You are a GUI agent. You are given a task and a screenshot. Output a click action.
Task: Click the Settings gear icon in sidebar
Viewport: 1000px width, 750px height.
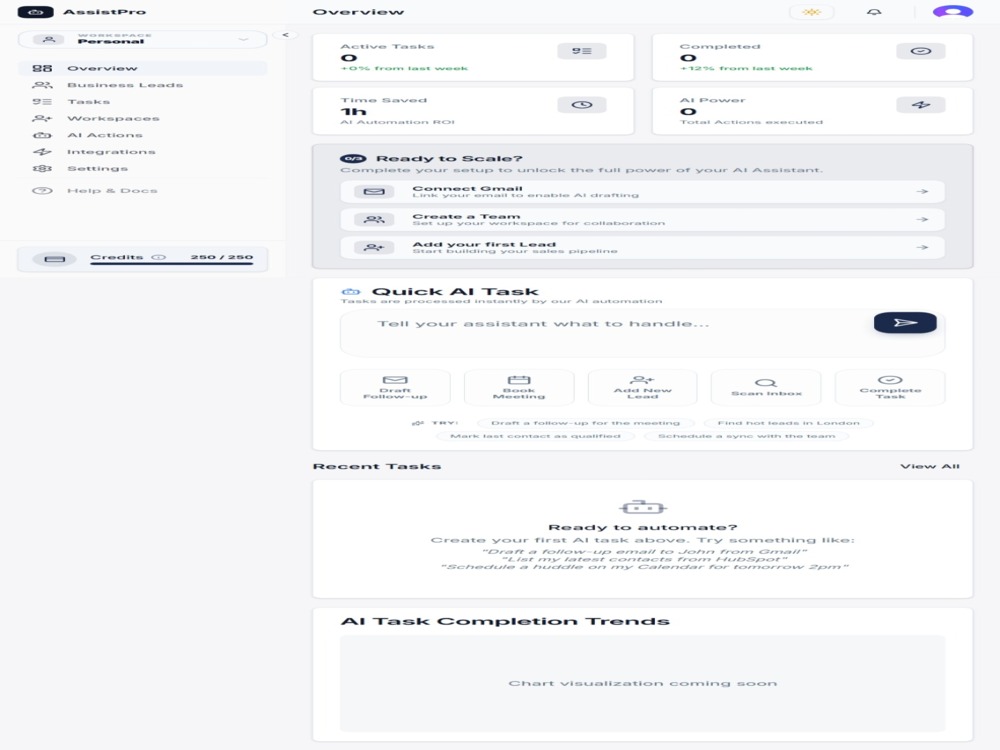point(42,168)
